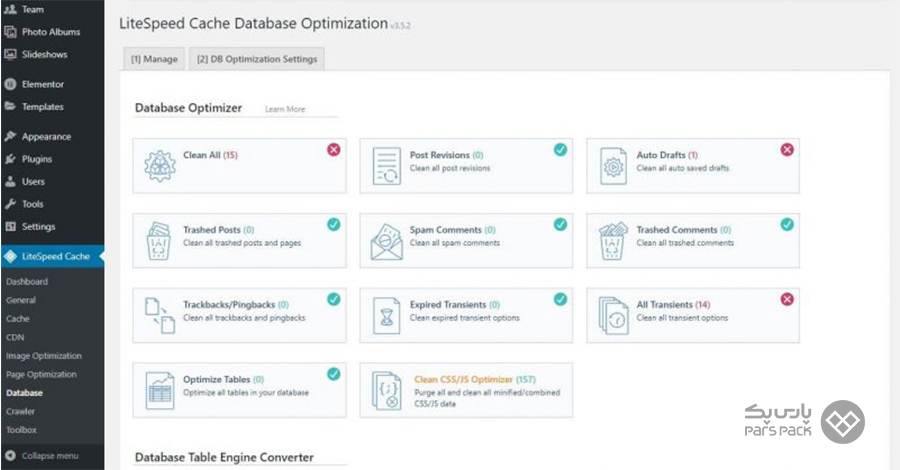Screen dimensions: 900x470
Task: Click the Clean All gear icon
Action: tap(160, 166)
